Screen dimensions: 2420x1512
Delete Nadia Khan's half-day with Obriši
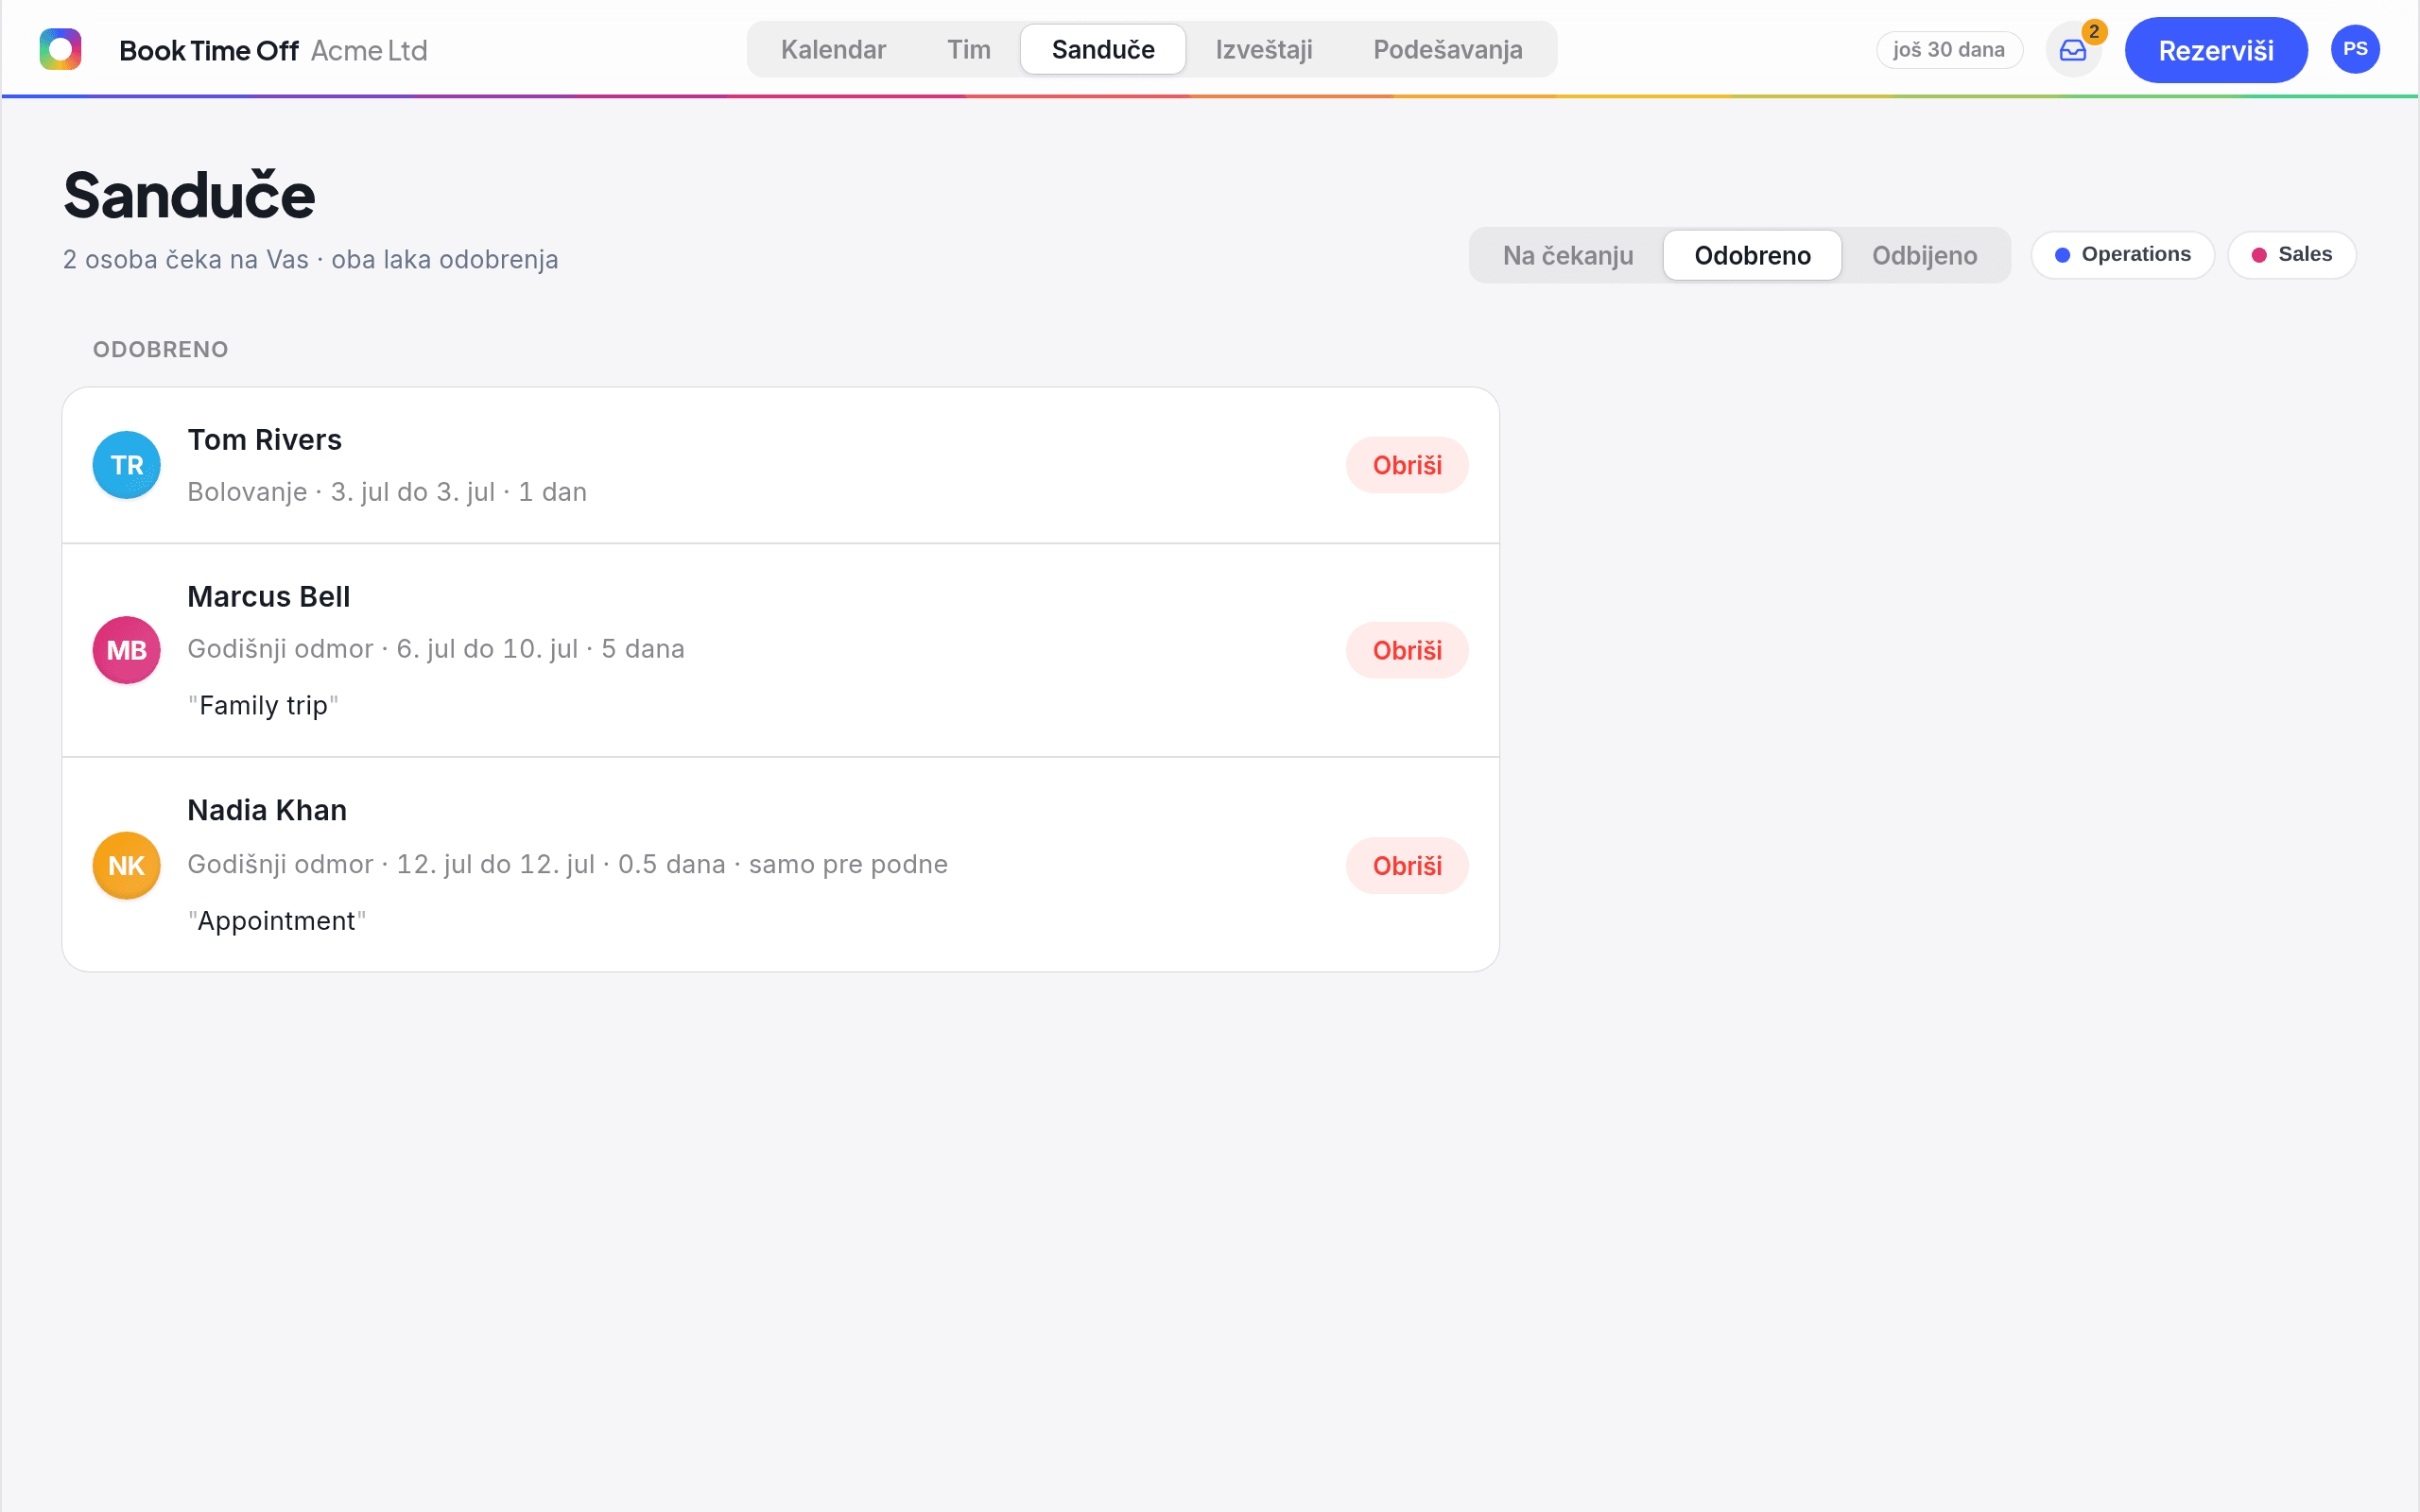[1407, 865]
